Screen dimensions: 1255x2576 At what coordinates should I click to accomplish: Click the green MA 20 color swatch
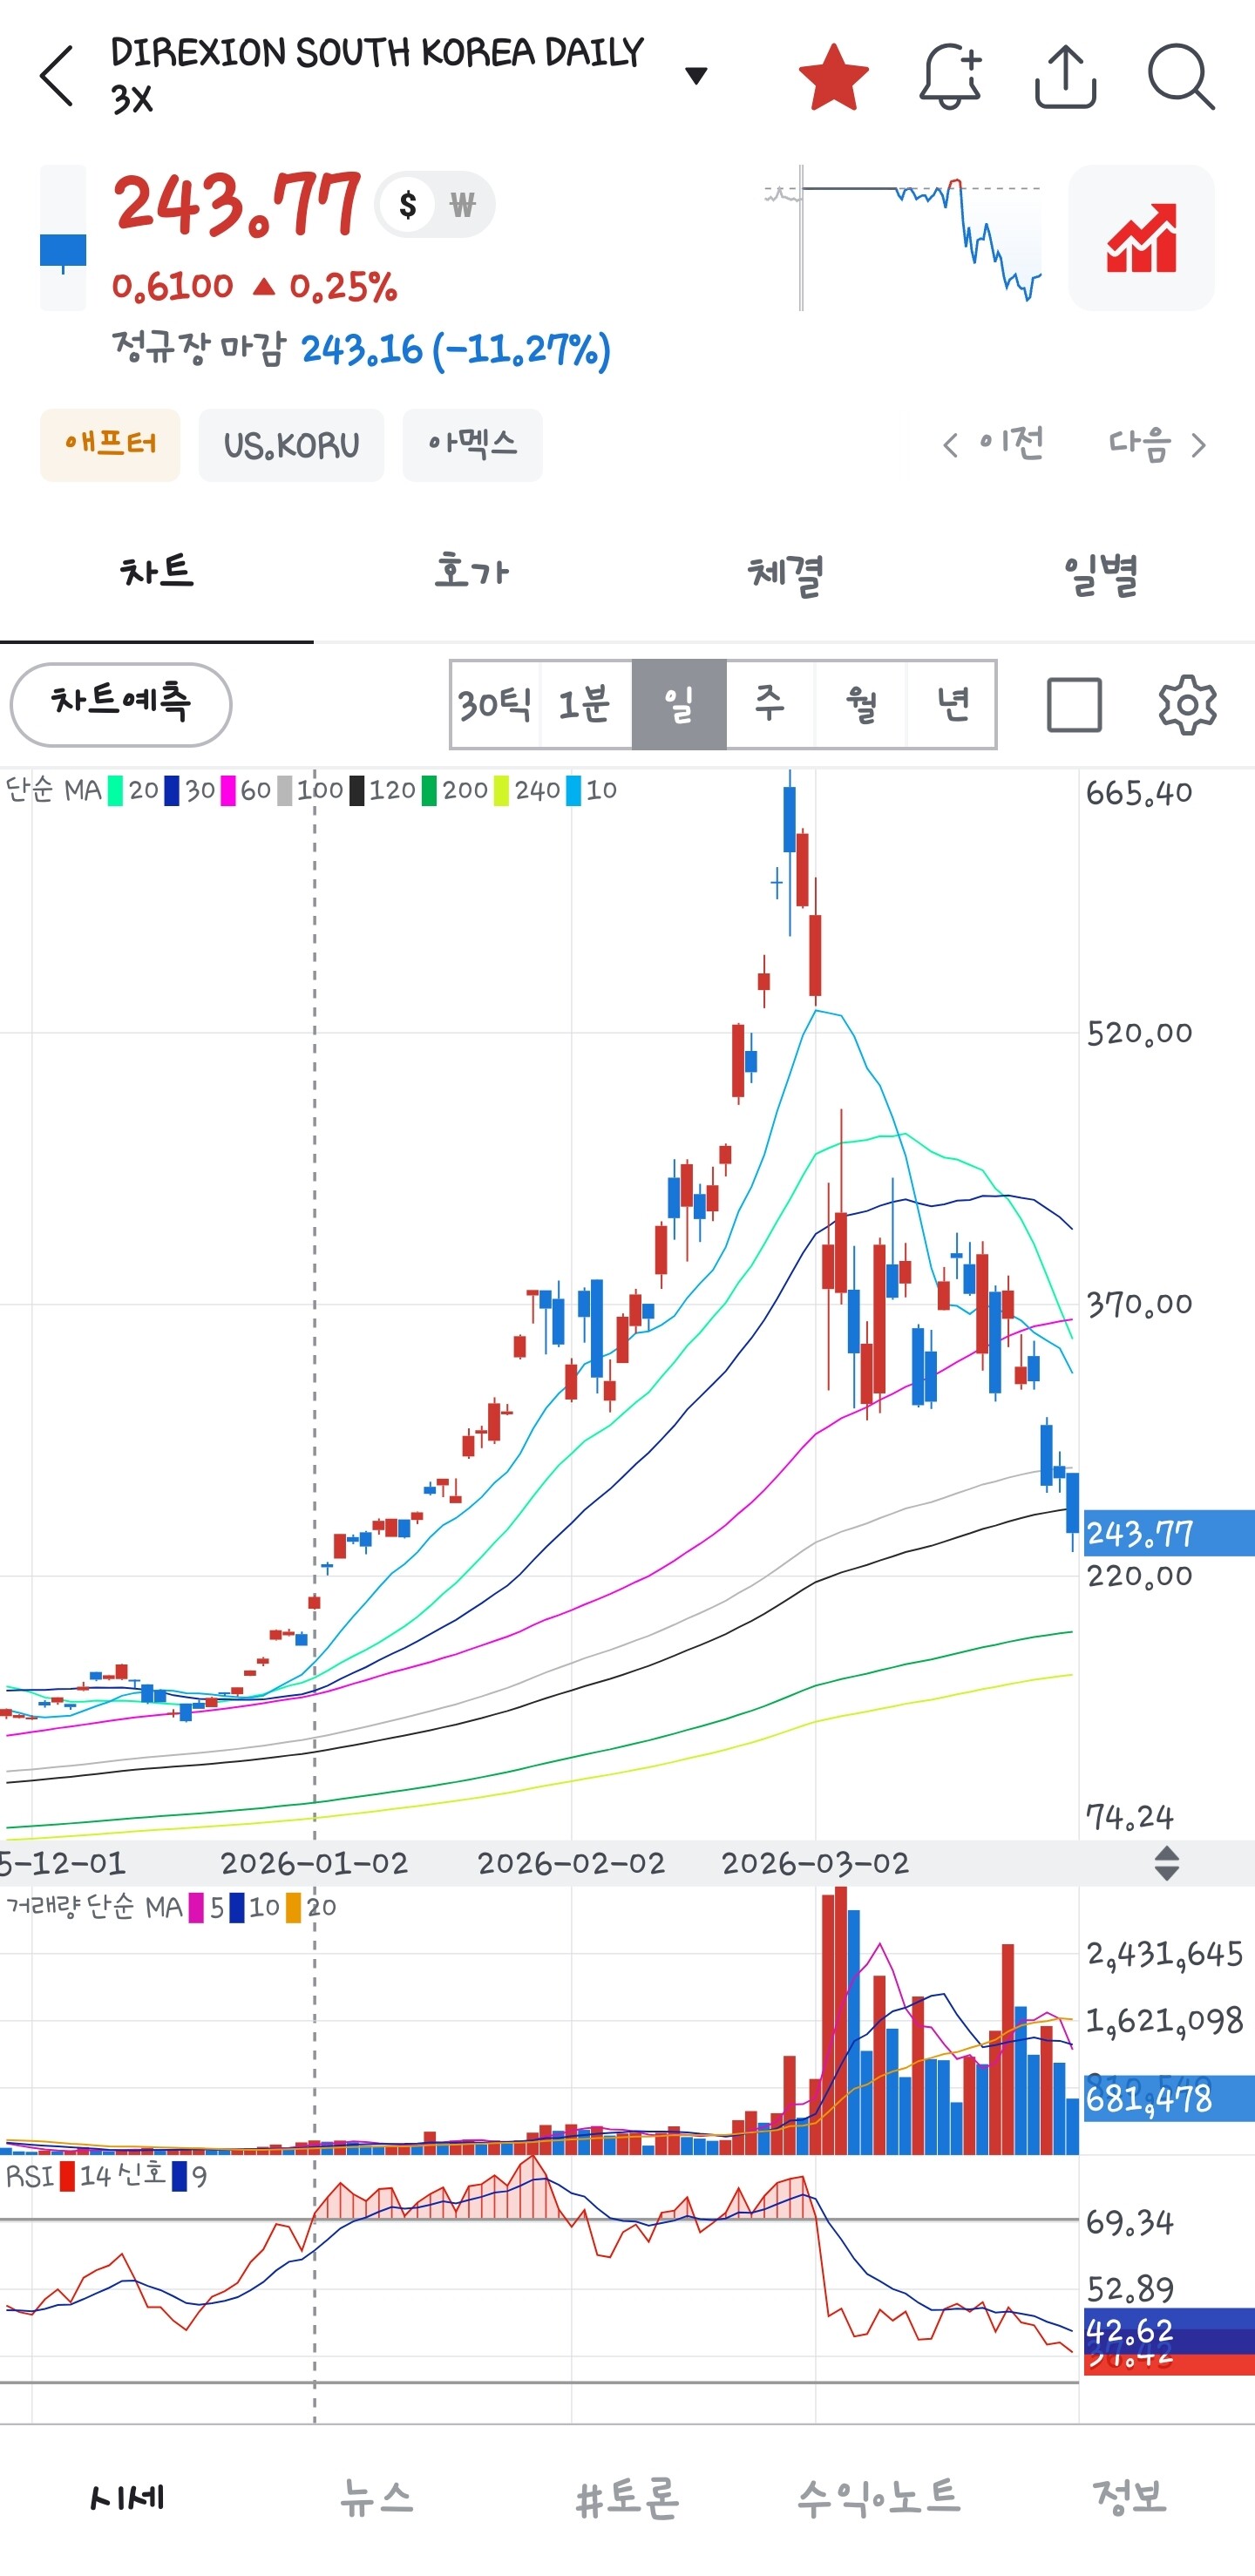tap(115, 791)
